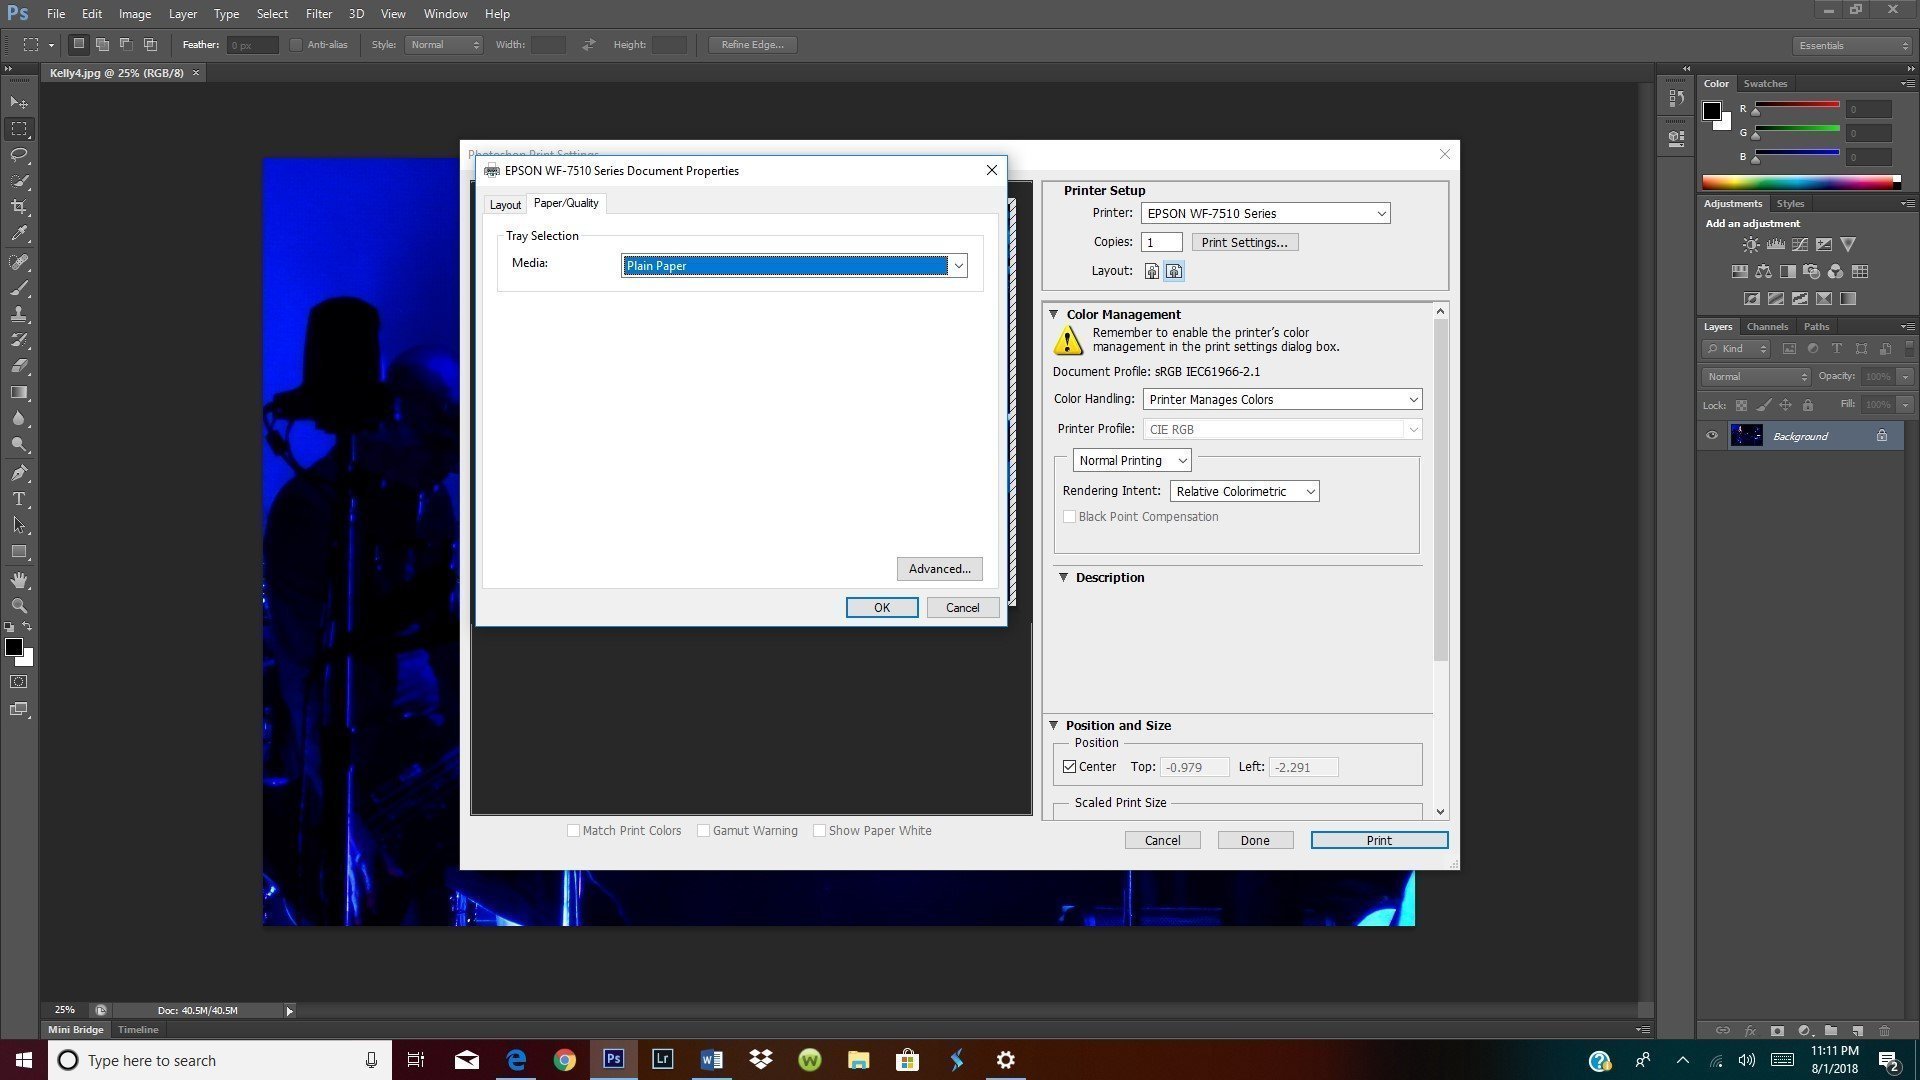Select the Path Selection tool
Image resolution: width=1920 pixels, height=1080 pixels.
19,525
